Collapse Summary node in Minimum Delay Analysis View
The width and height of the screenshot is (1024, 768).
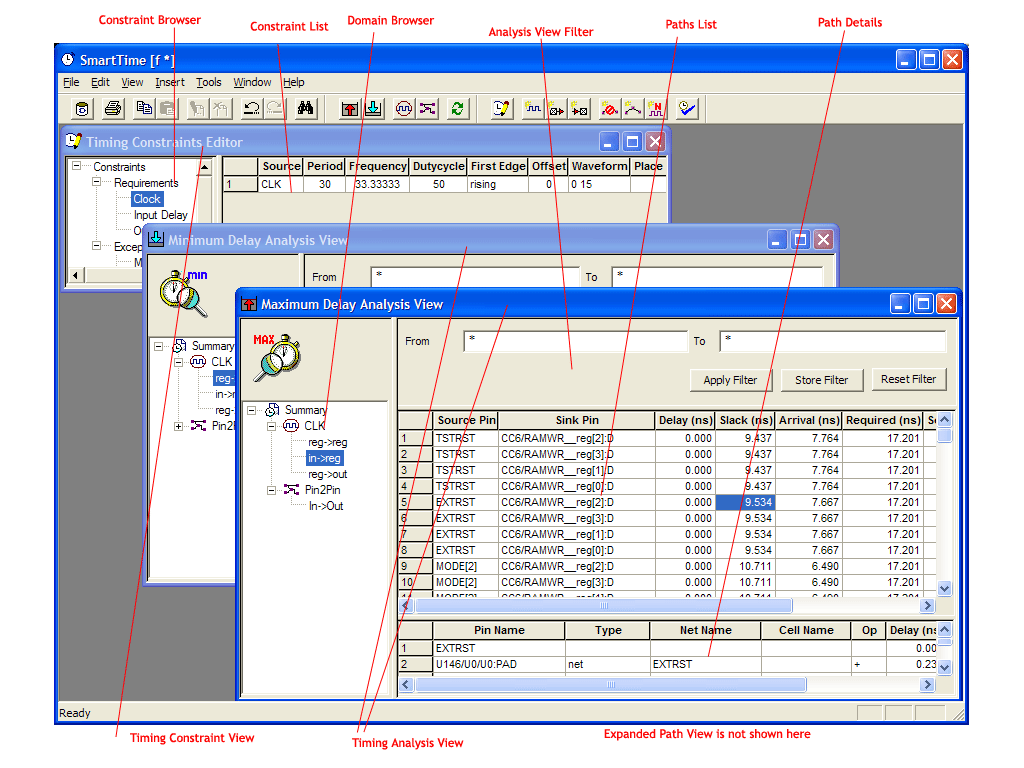click(158, 346)
